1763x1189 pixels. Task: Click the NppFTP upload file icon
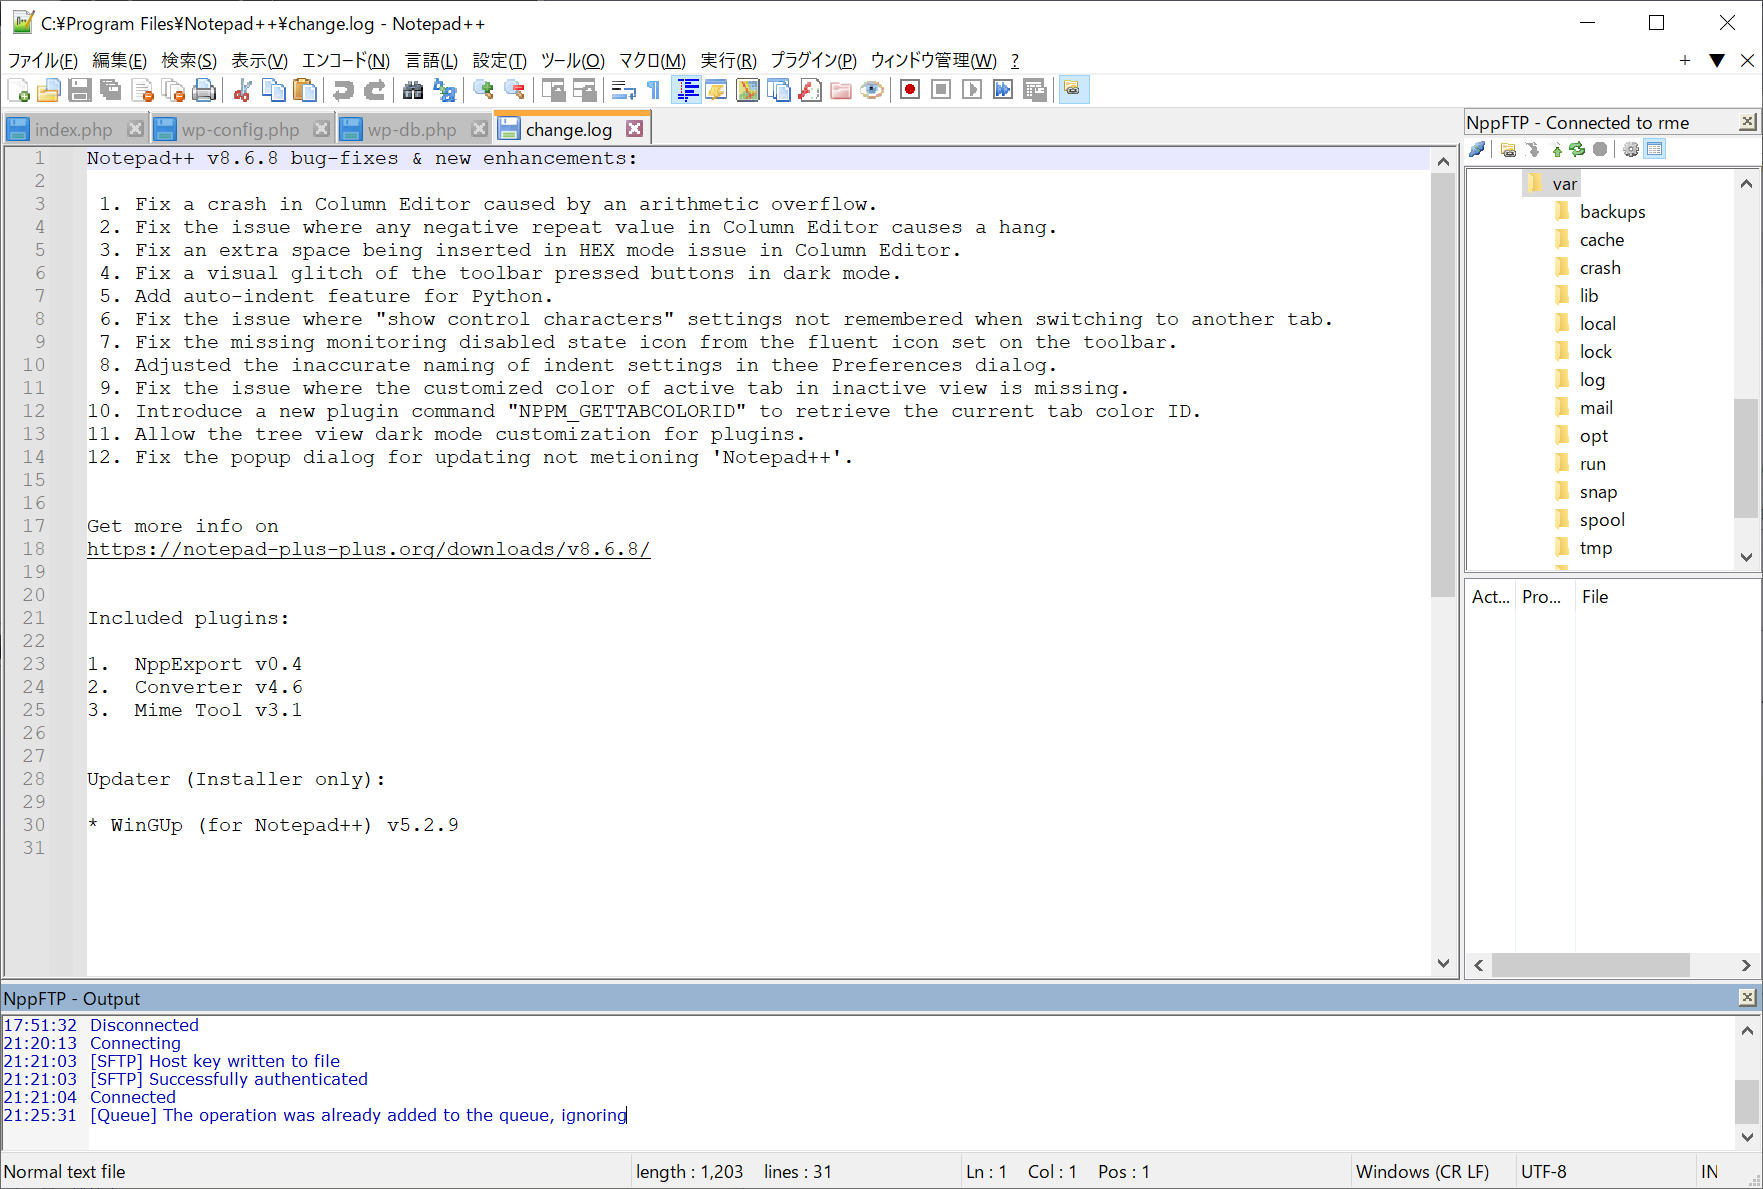(1556, 150)
